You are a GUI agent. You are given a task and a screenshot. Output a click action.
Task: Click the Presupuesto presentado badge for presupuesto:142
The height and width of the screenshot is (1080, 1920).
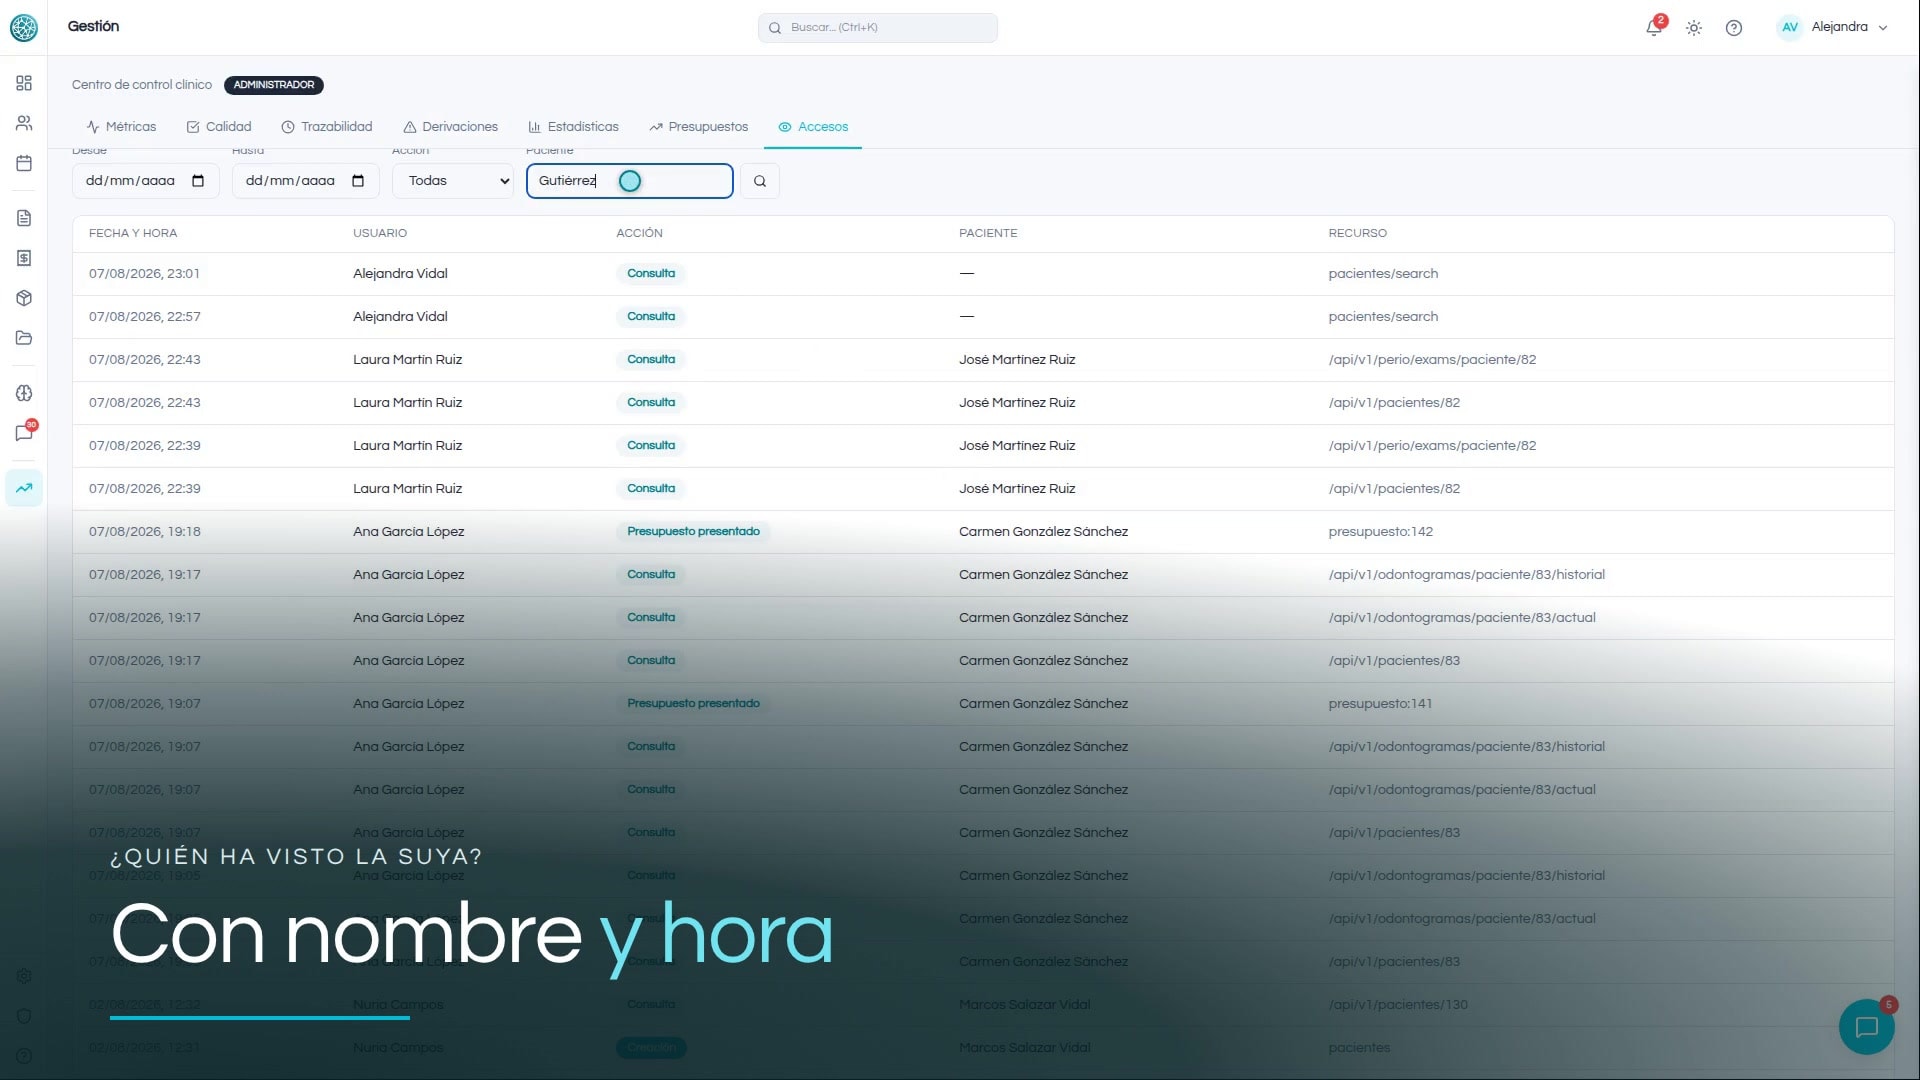693,532
